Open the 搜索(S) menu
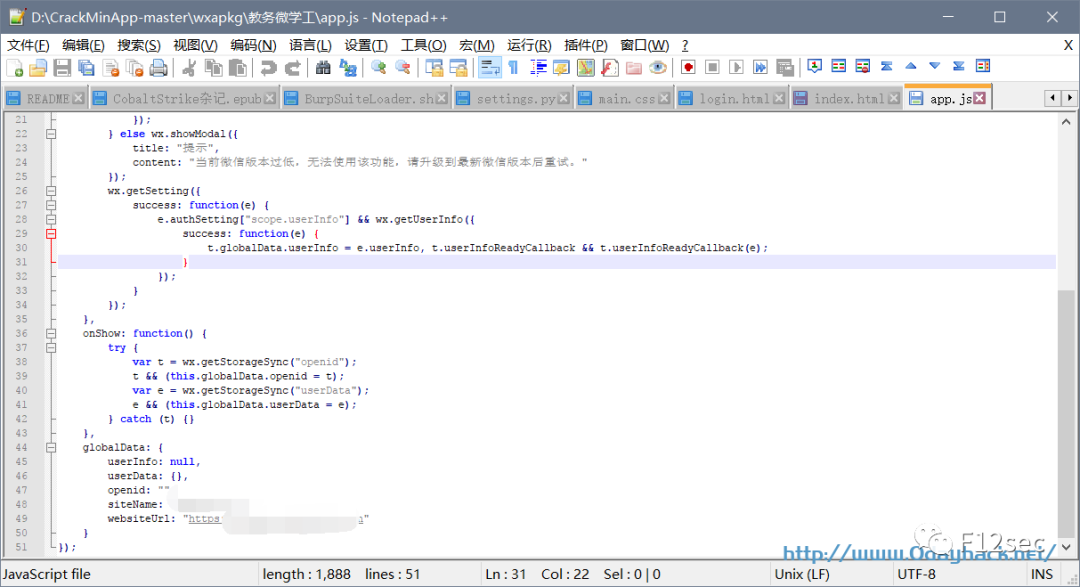Viewport: 1080px width, 587px height. click(138, 45)
